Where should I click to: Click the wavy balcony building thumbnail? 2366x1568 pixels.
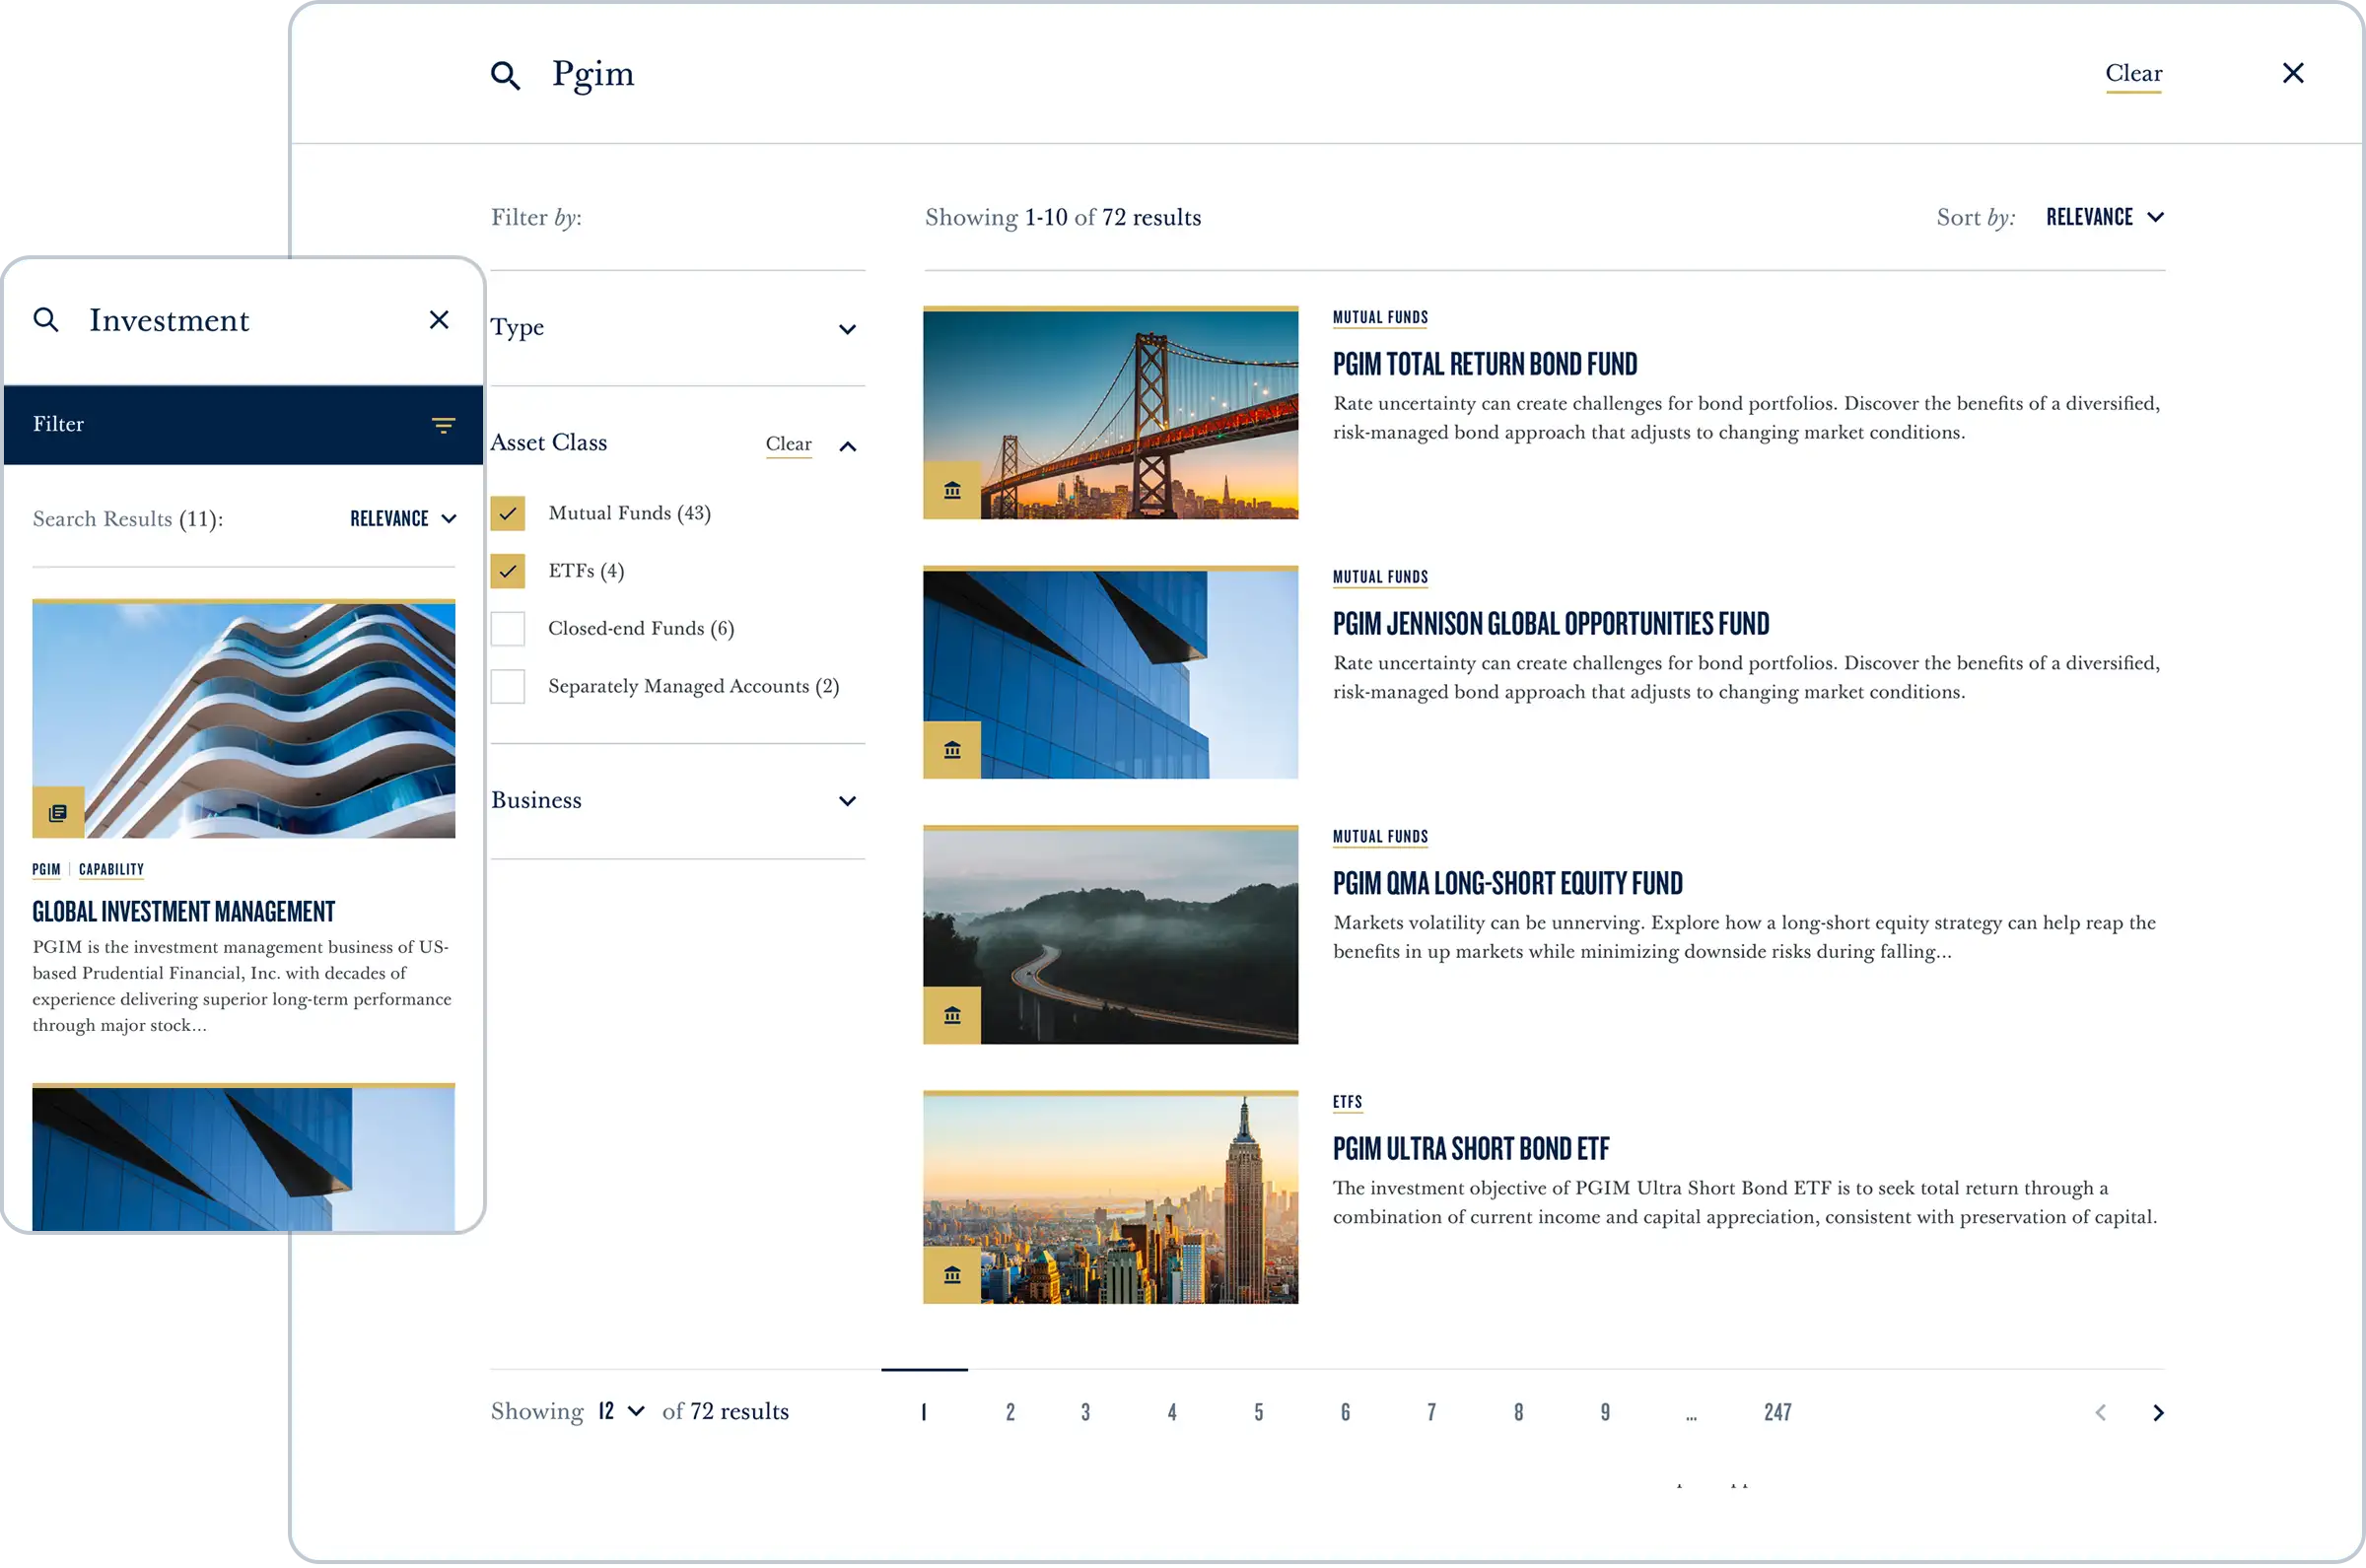(244, 719)
